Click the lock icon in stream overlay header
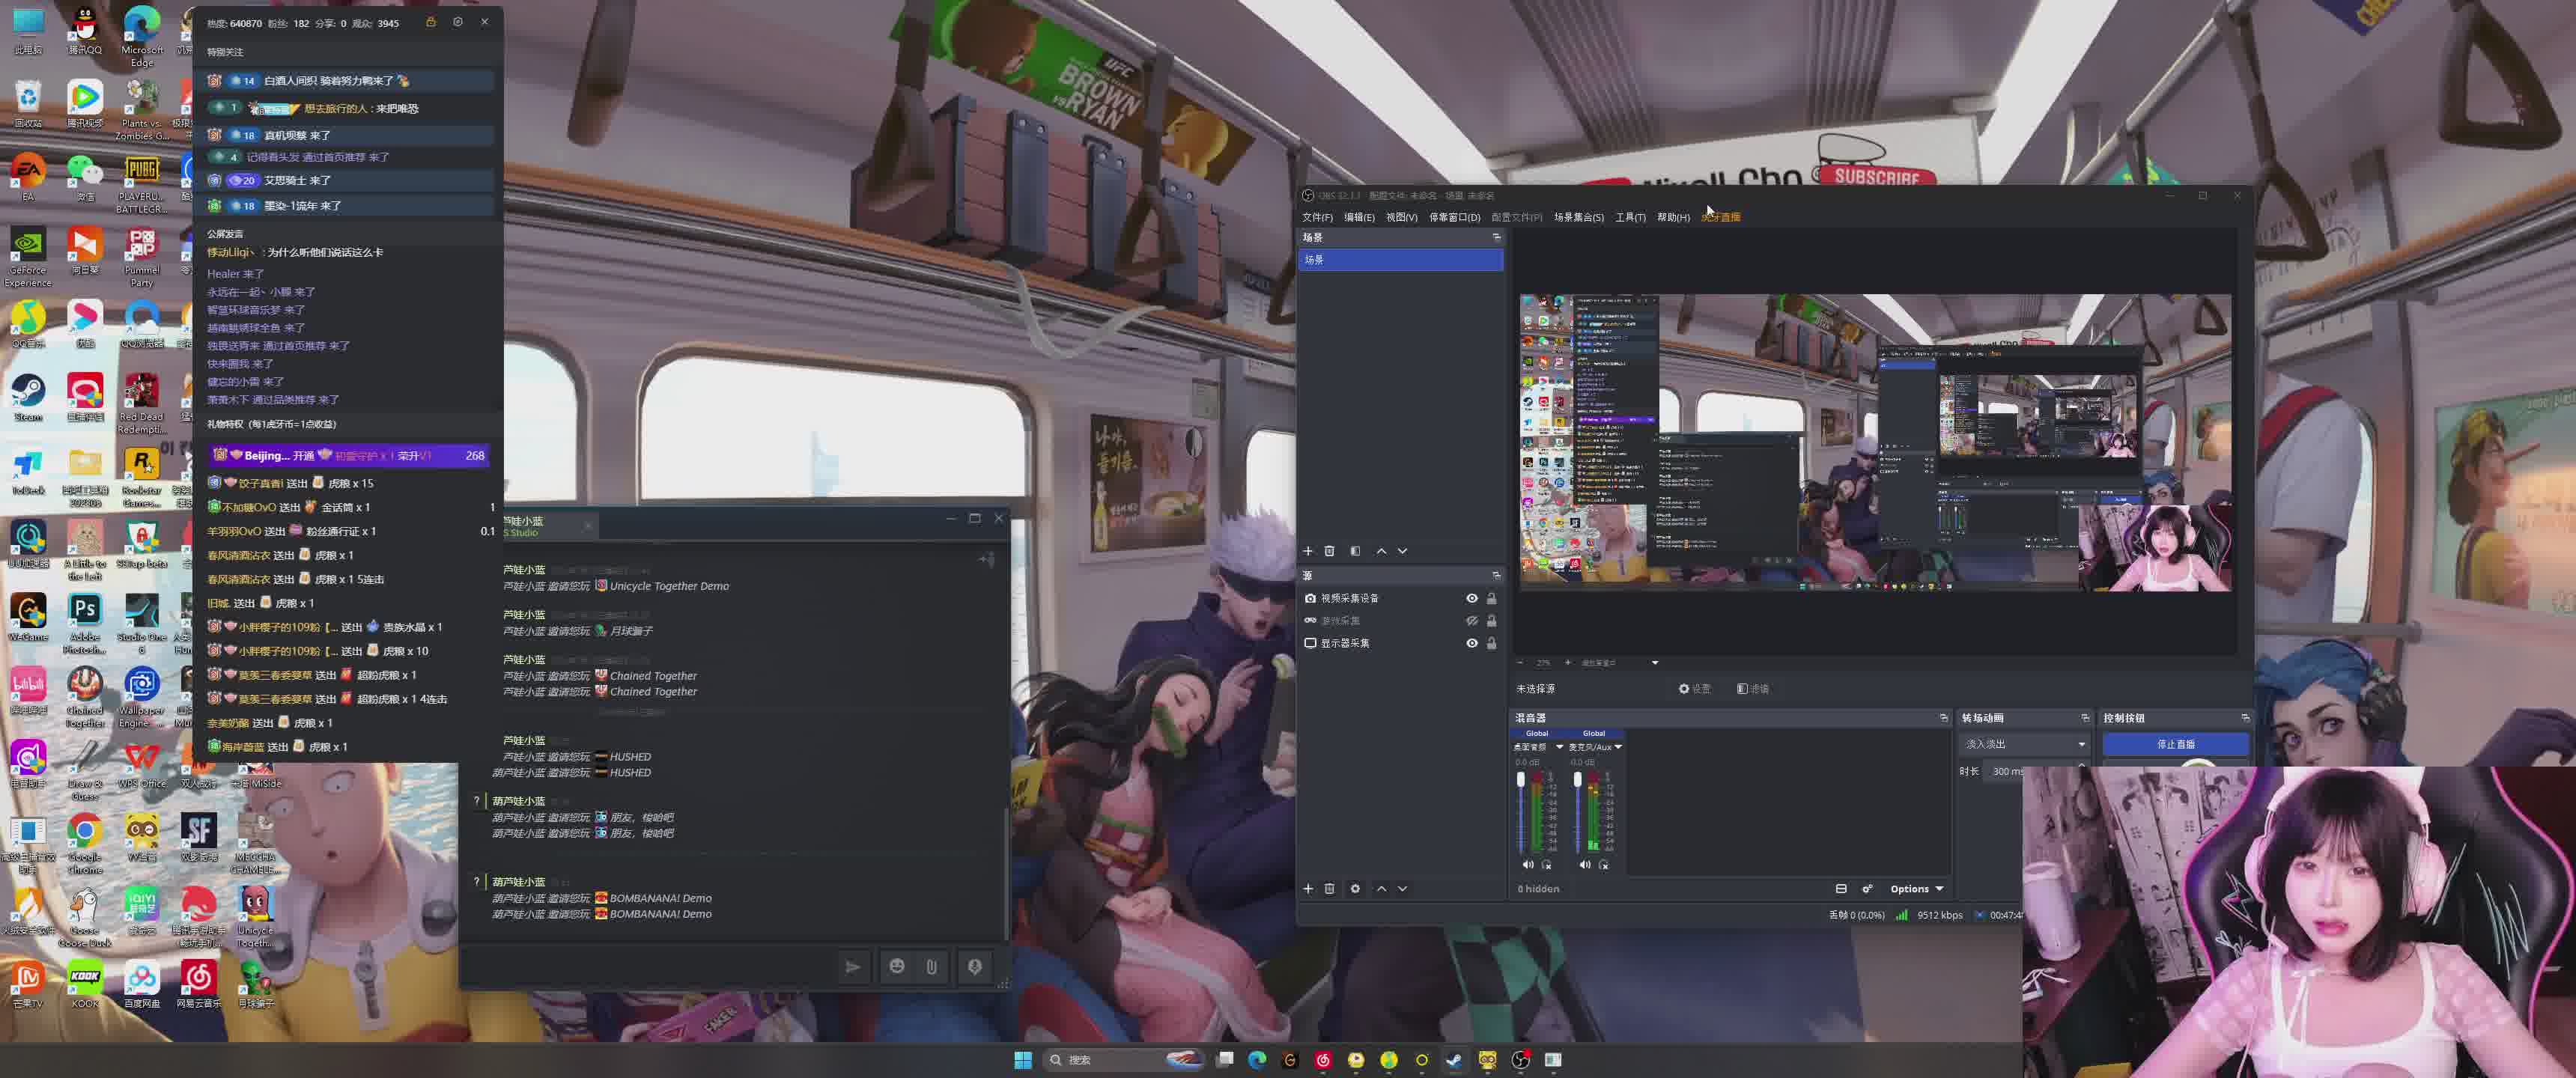Viewport: 2576px width, 1078px height. 431,22
